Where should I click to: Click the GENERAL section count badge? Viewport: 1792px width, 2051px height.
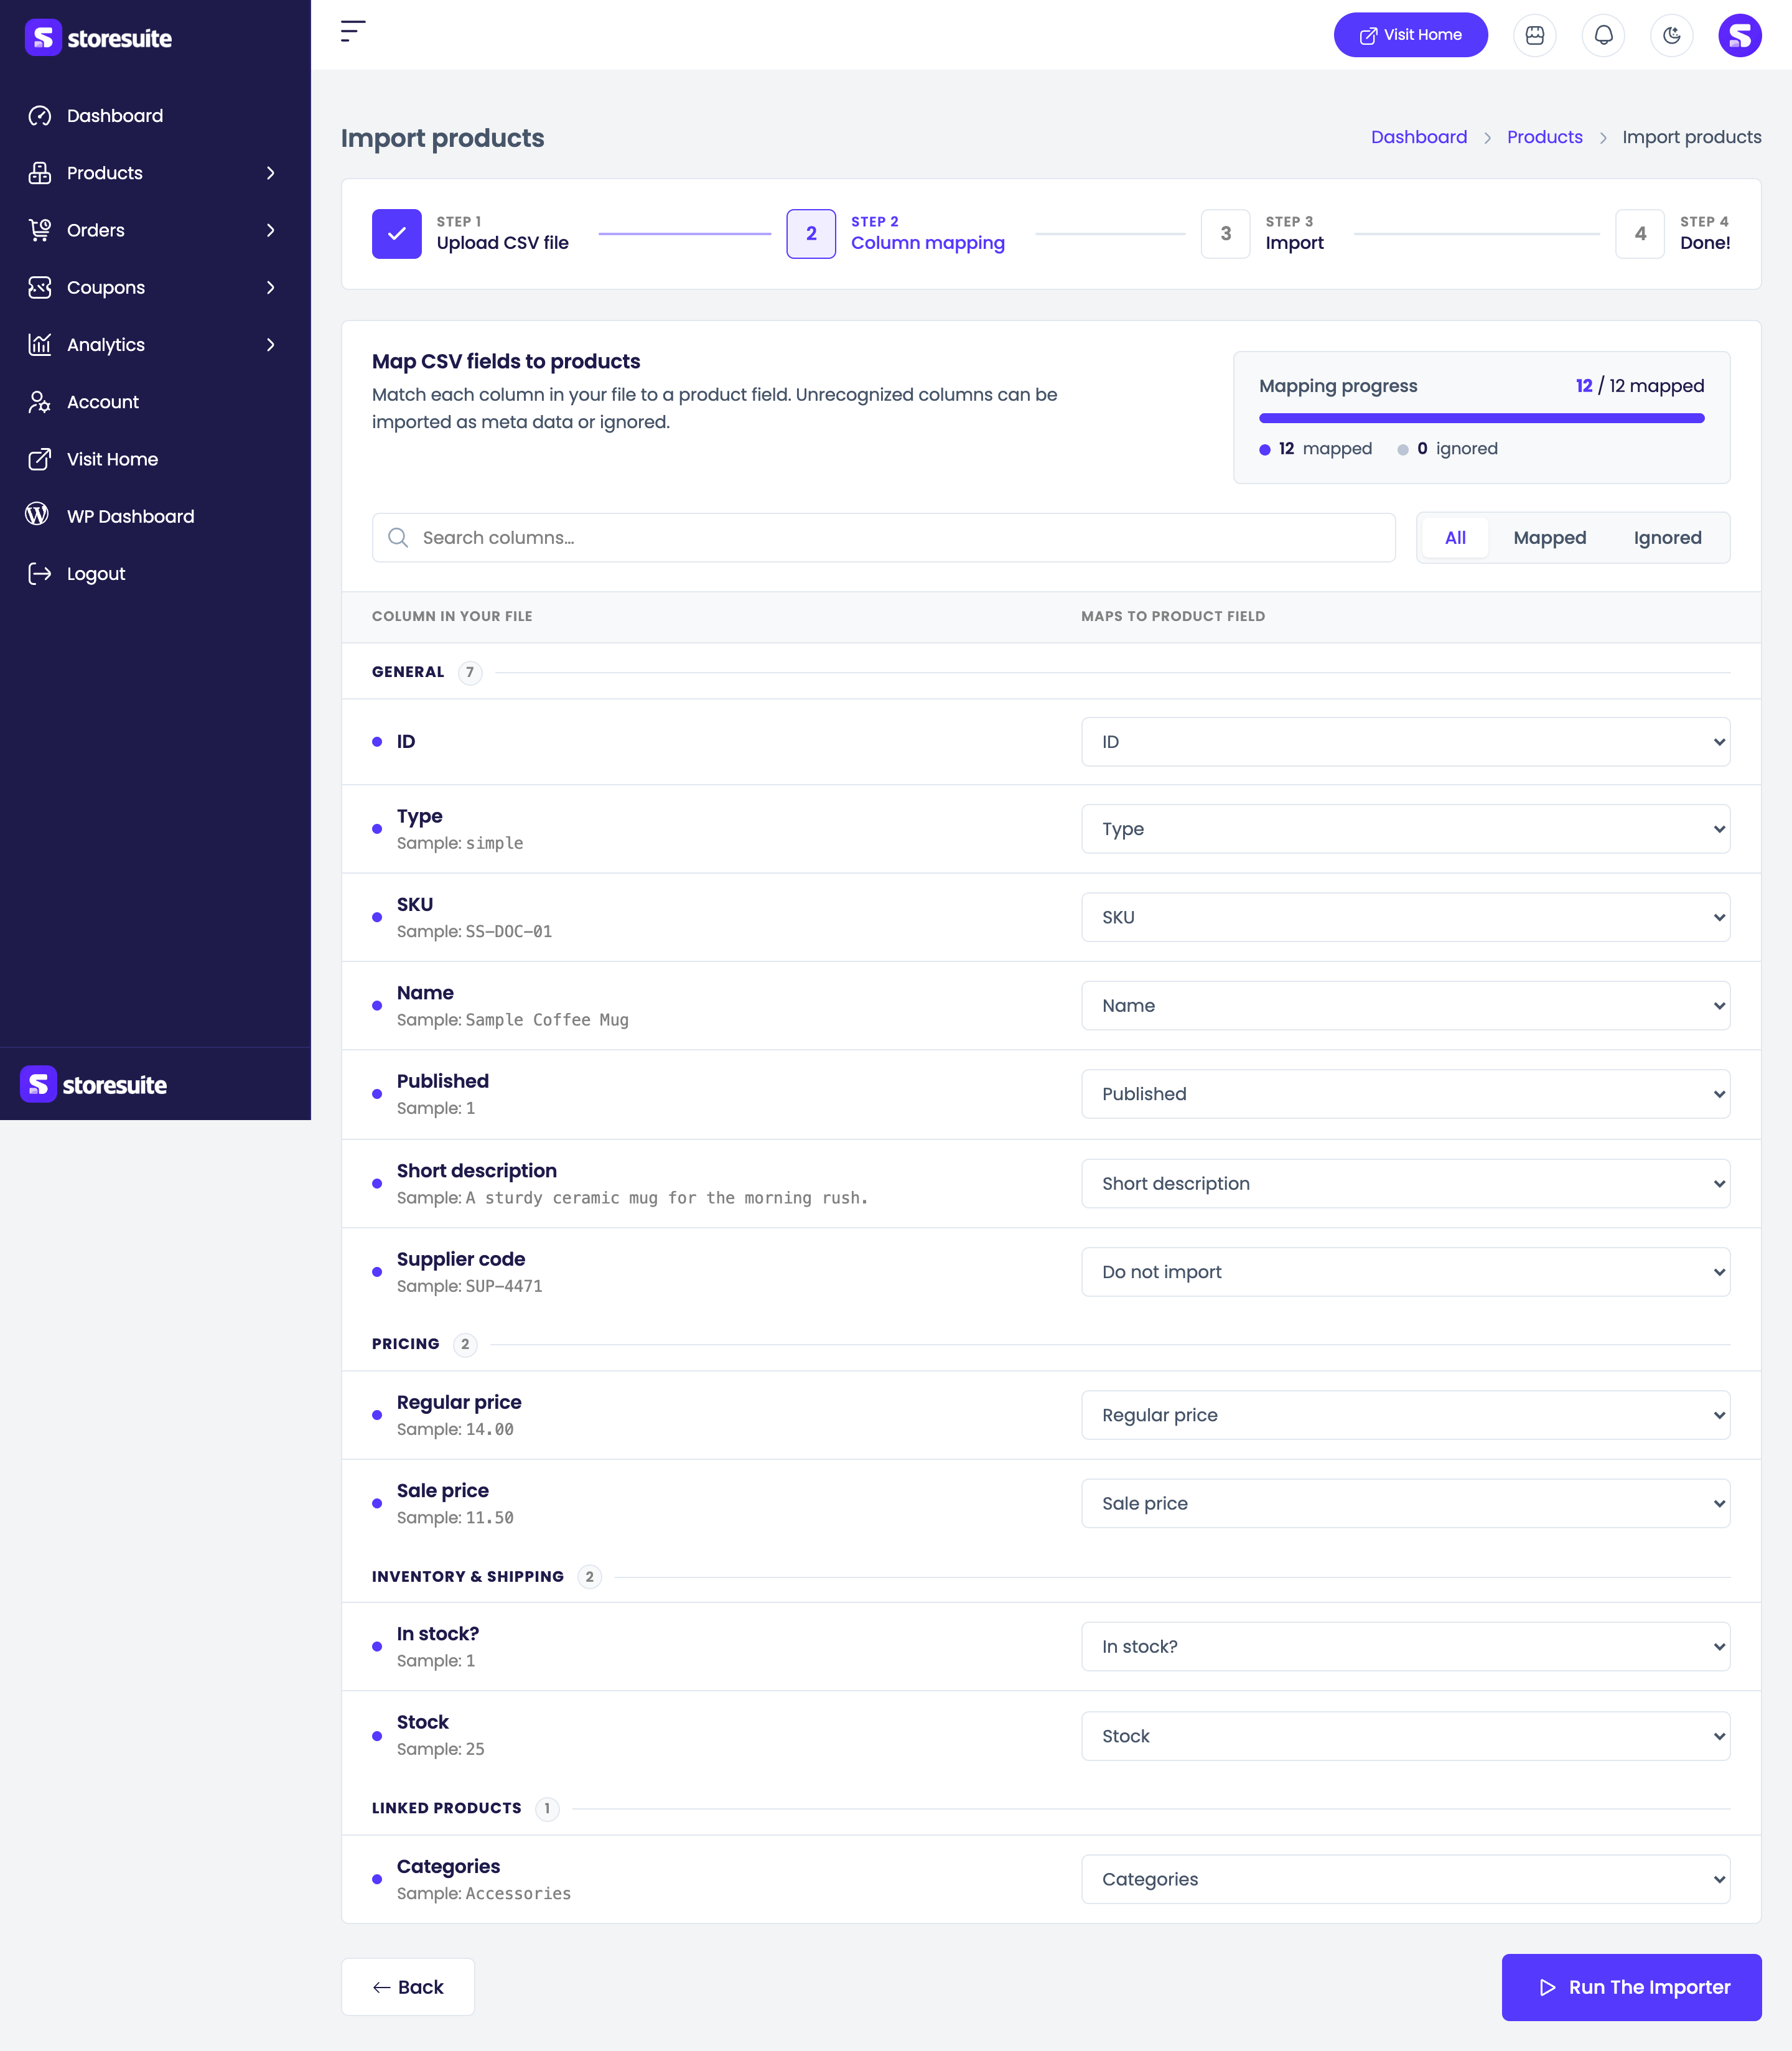(x=469, y=672)
